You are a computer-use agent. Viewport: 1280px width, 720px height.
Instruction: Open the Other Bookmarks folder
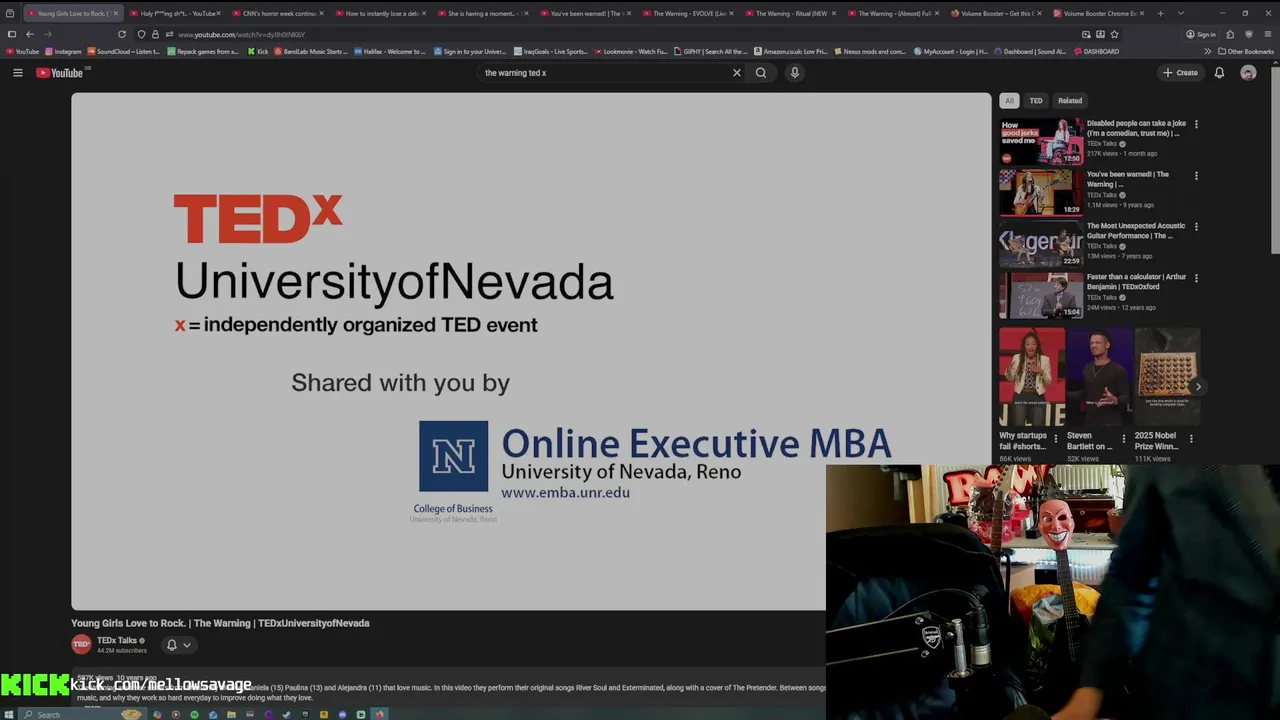pyautogui.click(x=1246, y=51)
